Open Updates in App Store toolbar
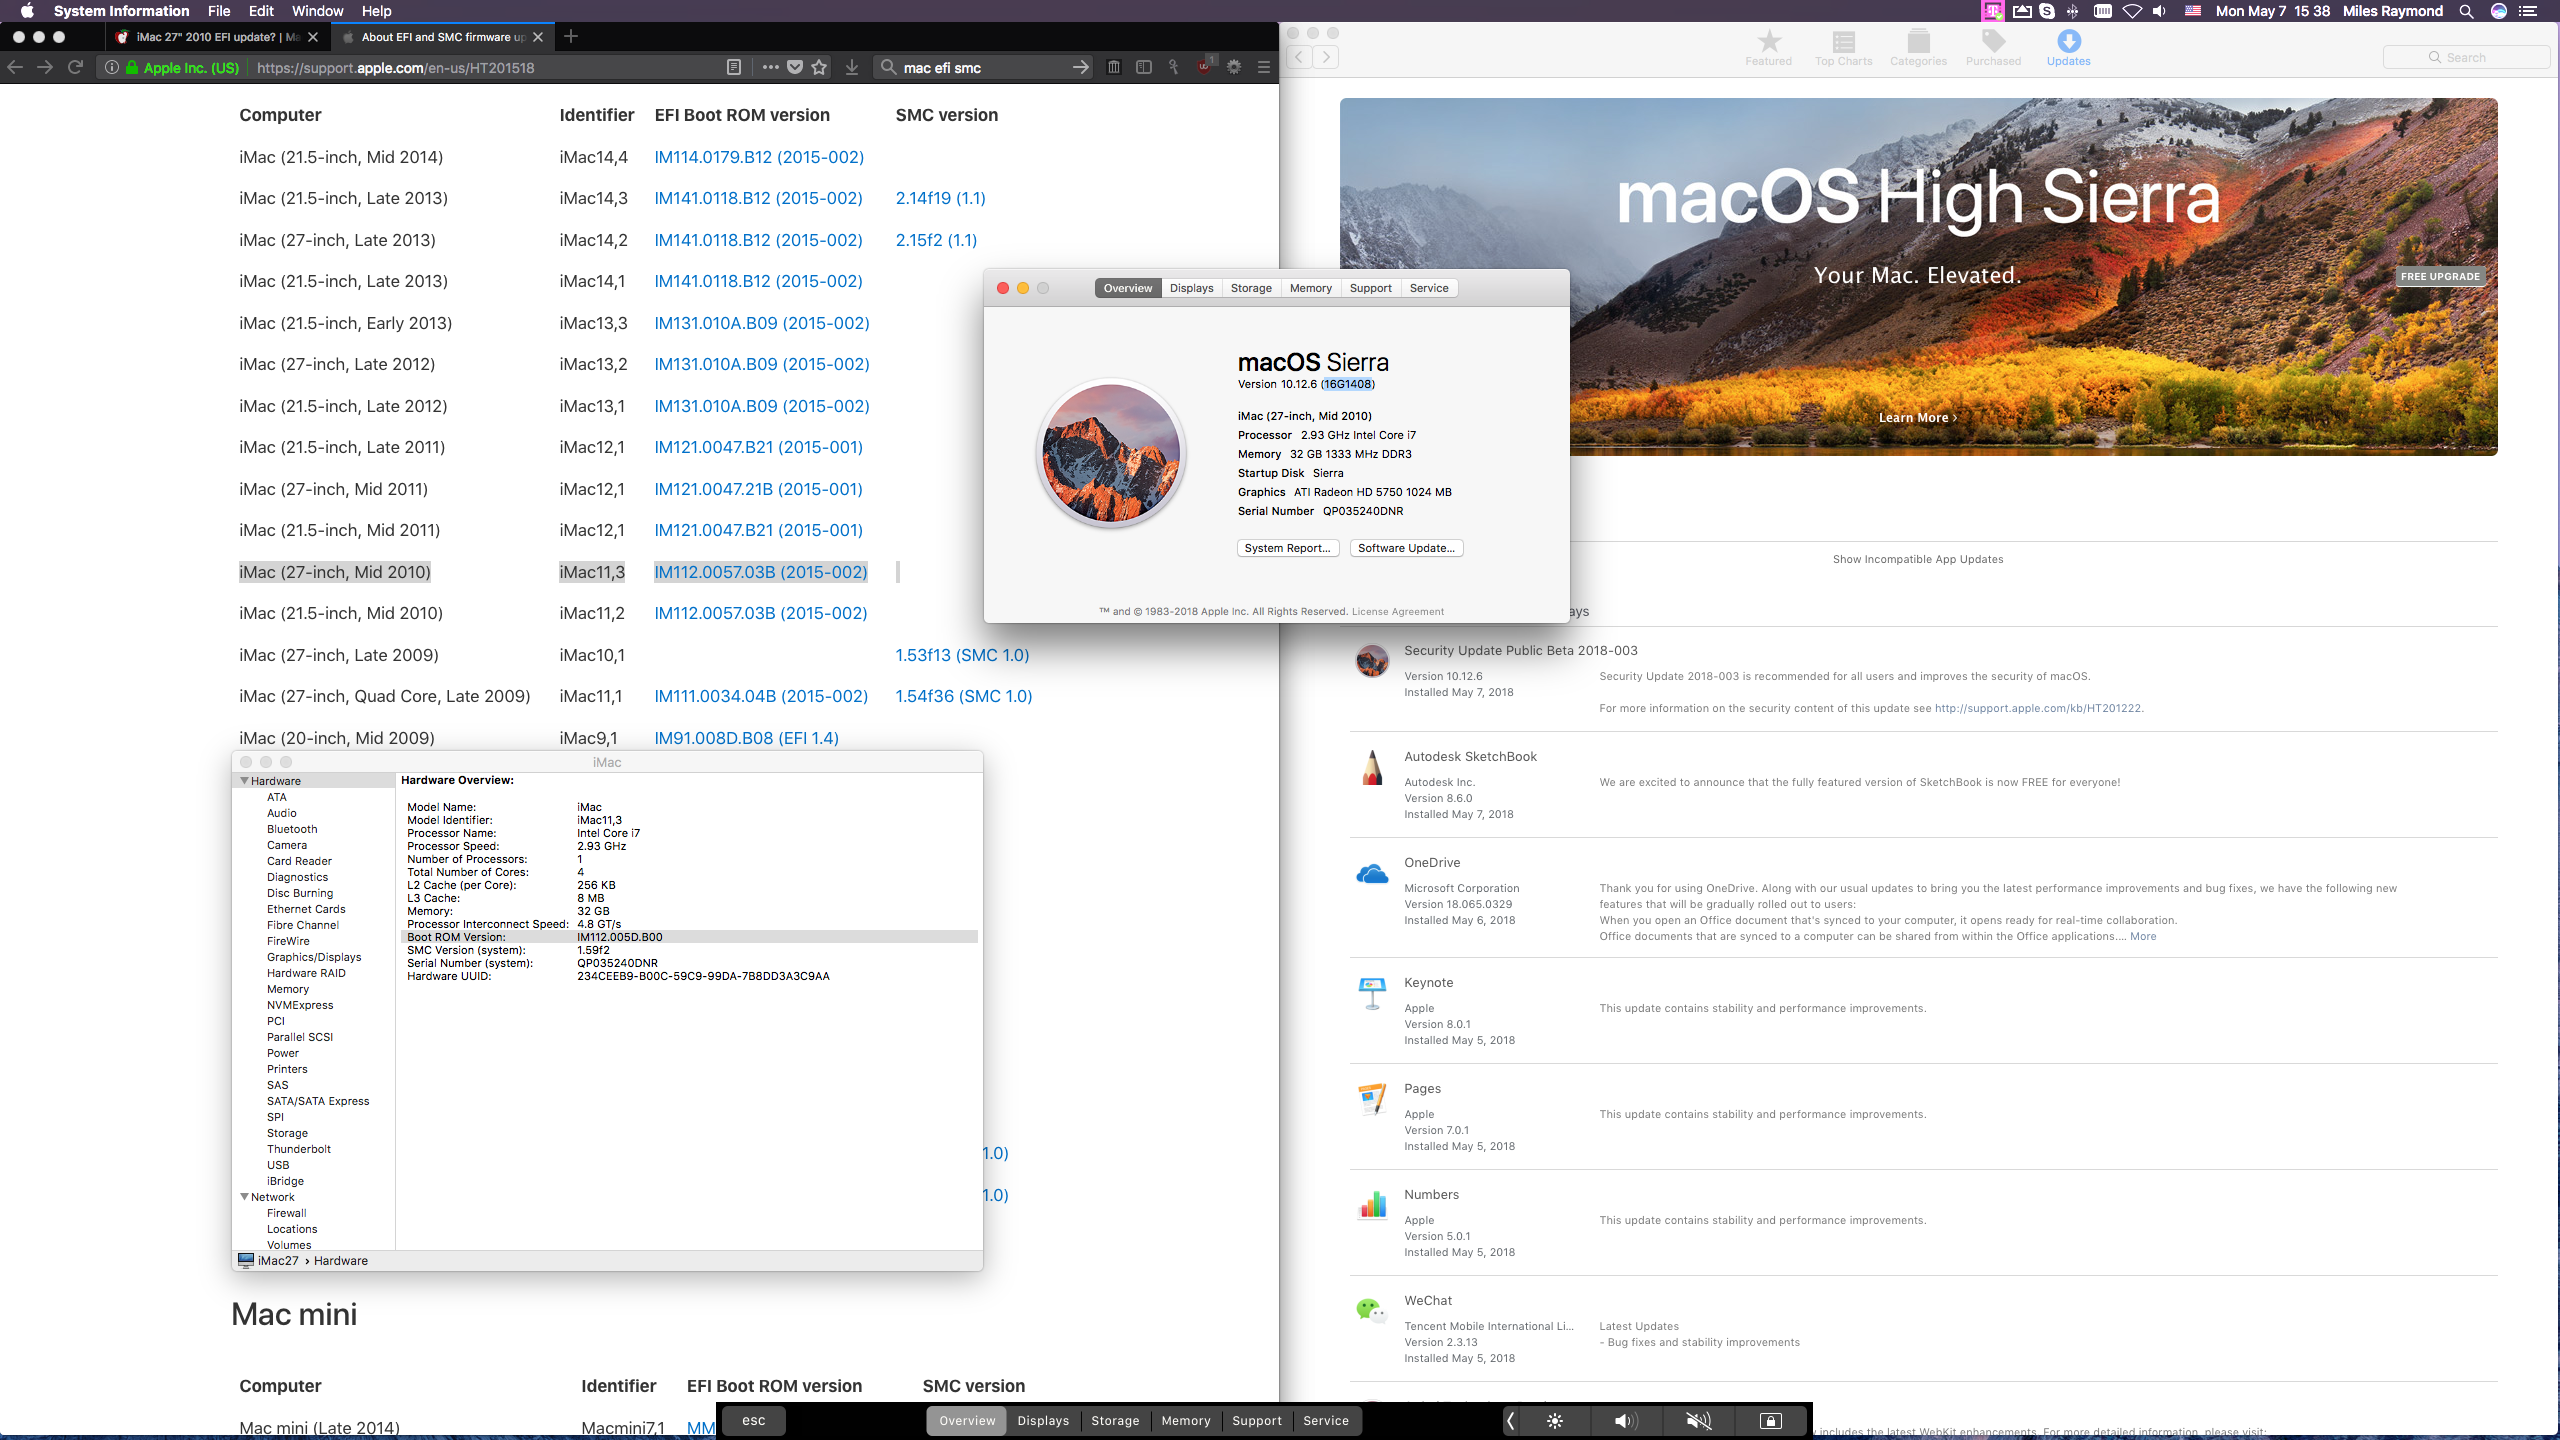Image resolution: width=2560 pixels, height=1440 pixels. pos(2068,47)
